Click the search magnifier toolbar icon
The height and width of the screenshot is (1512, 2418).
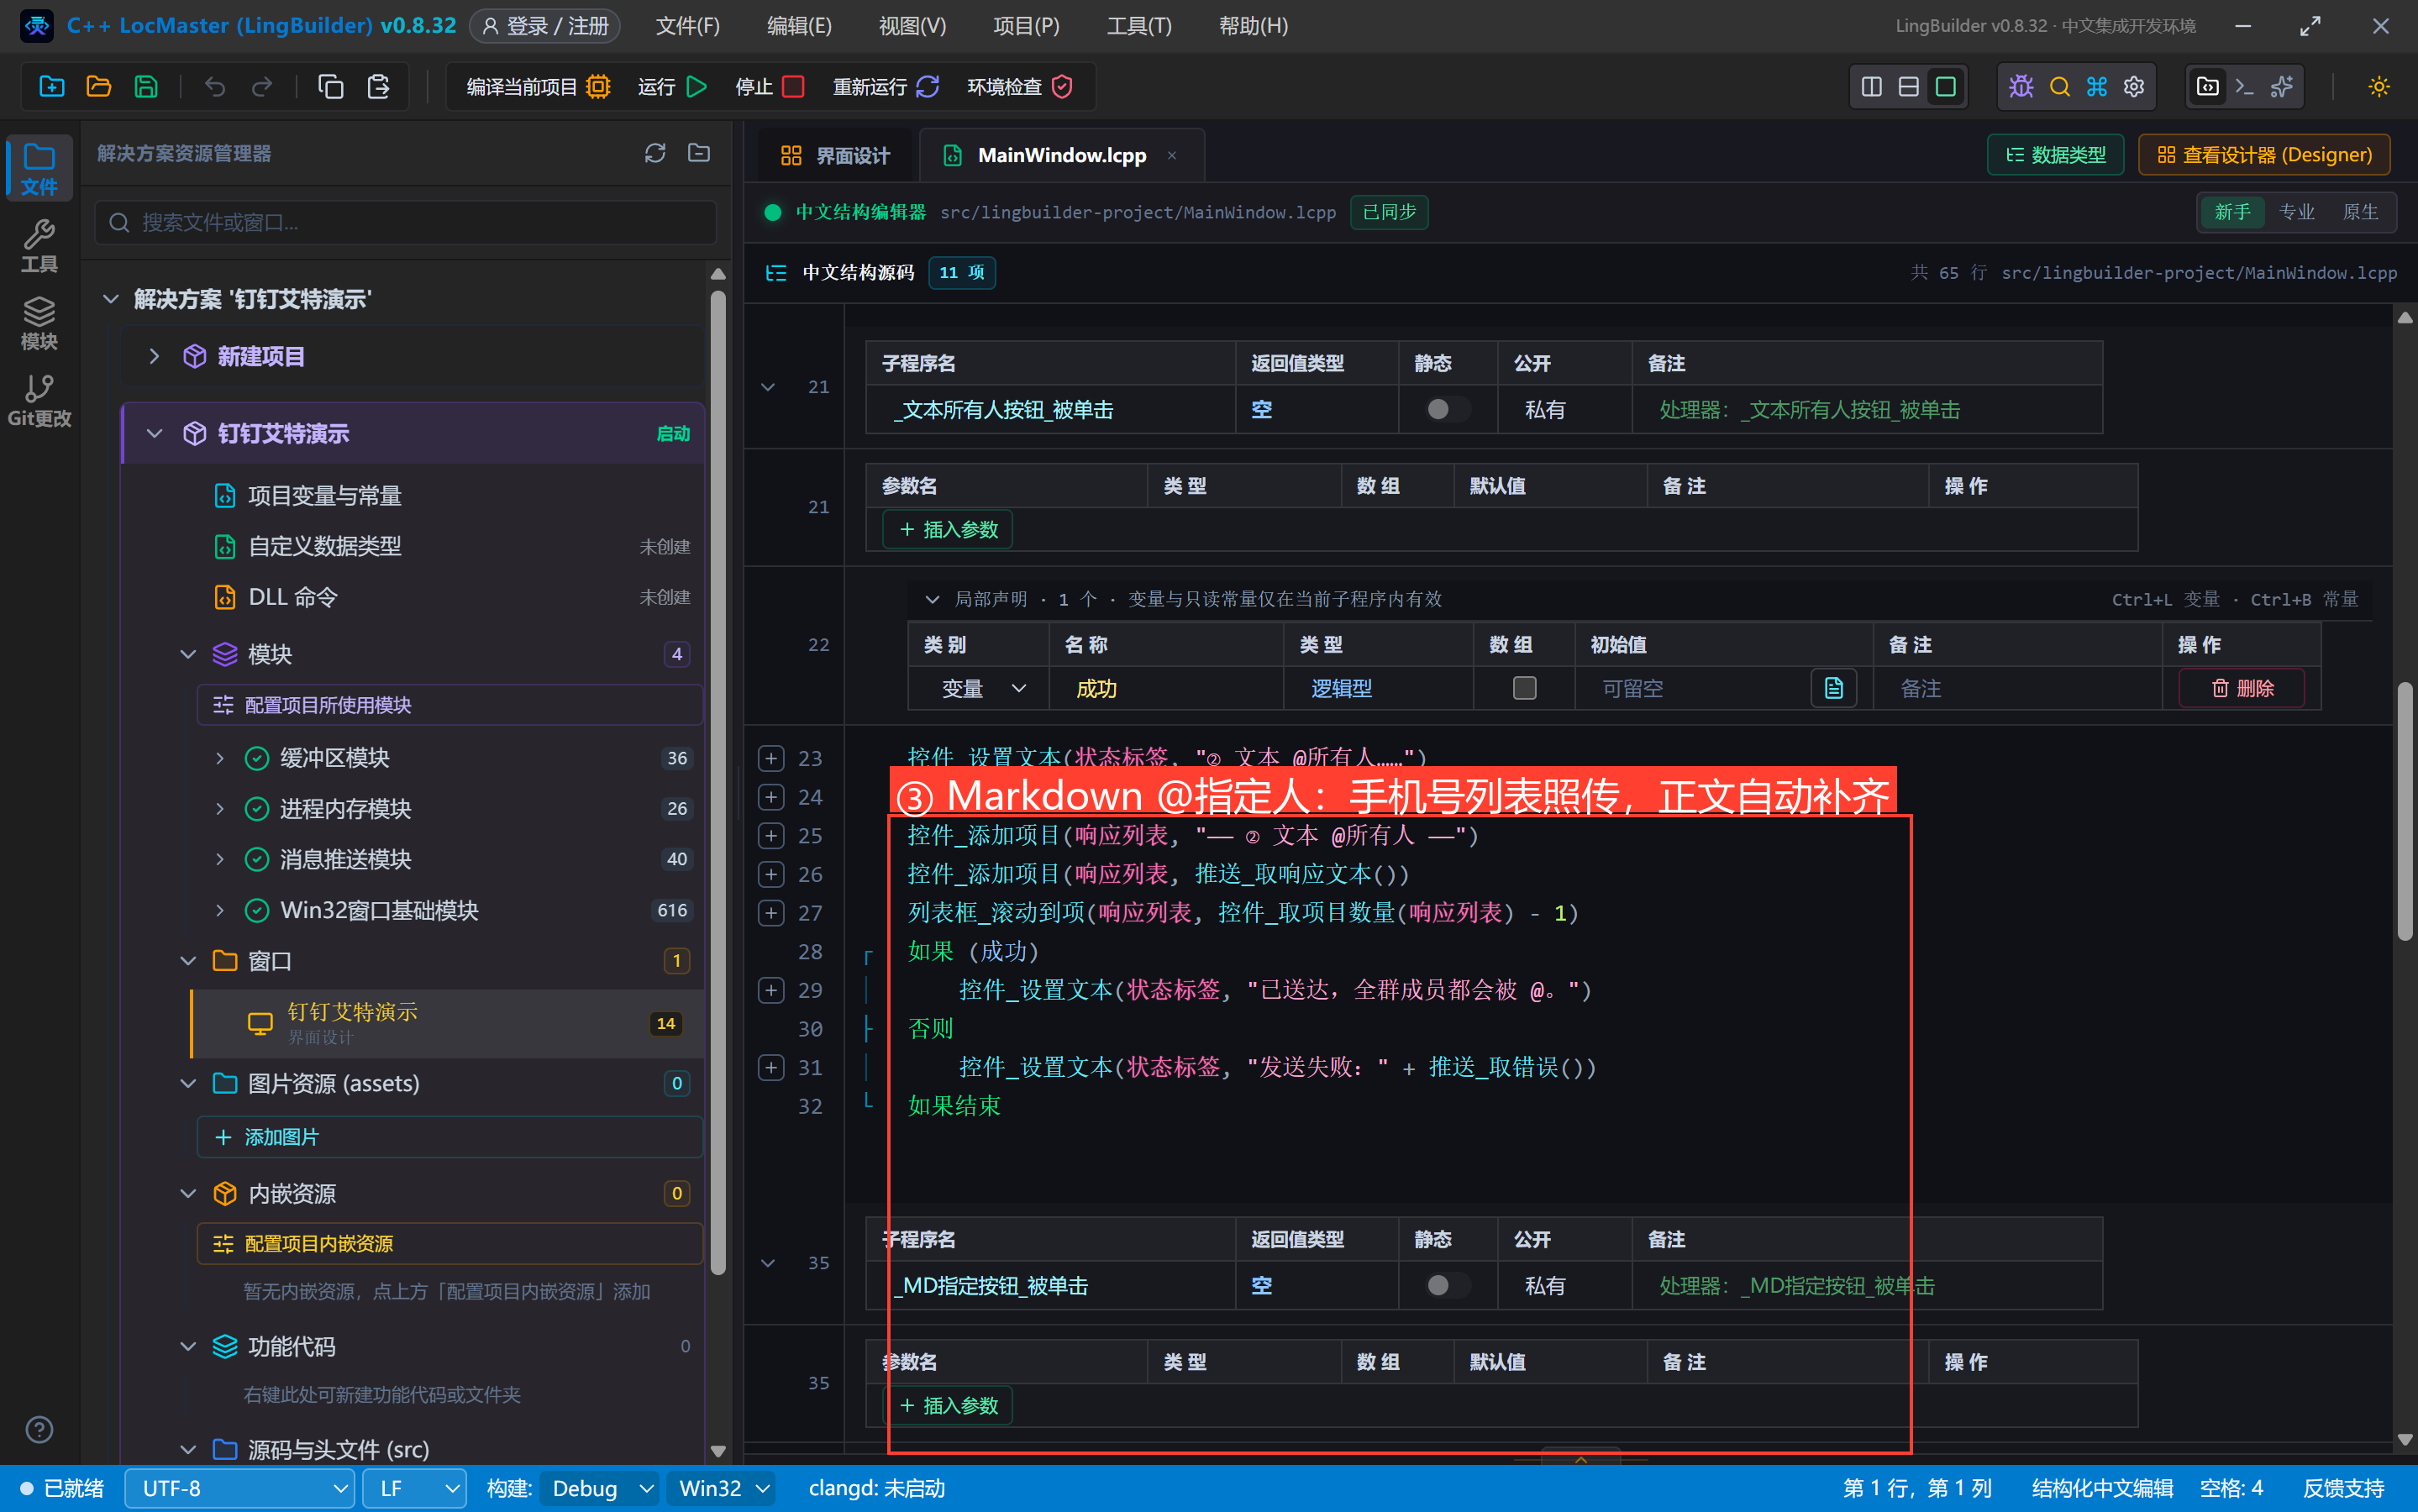click(2059, 87)
